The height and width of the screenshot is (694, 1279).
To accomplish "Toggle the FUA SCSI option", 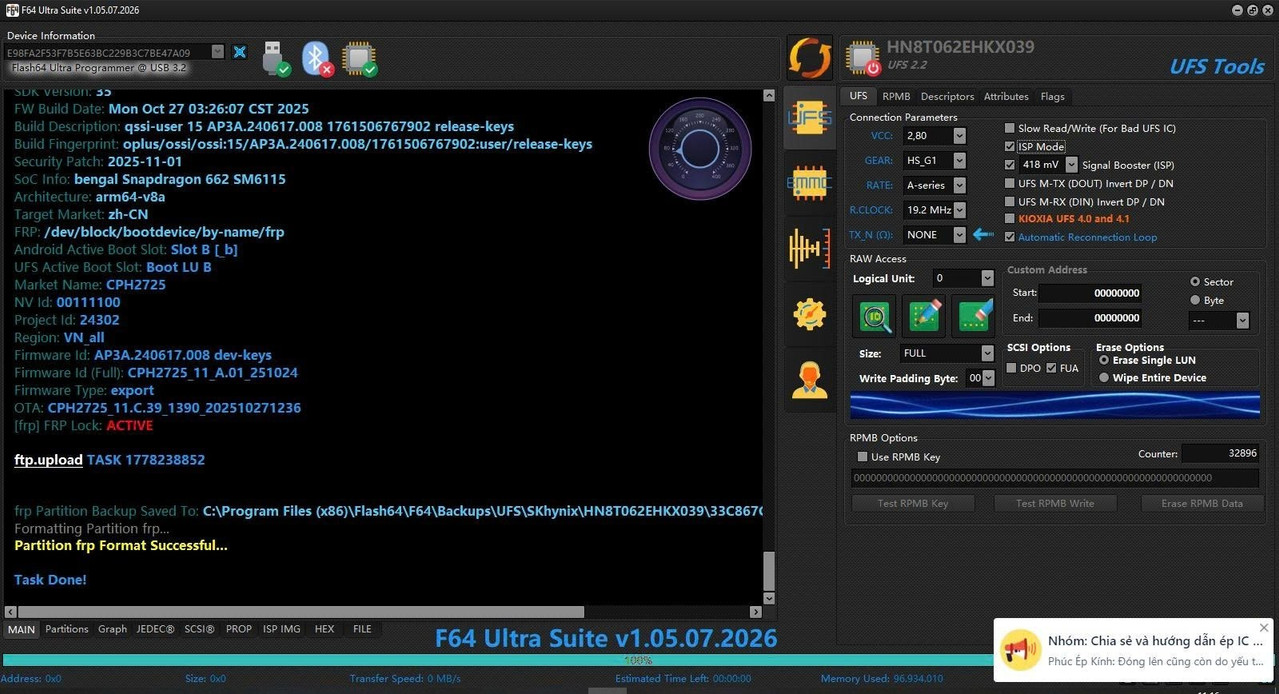I will point(1051,368).
